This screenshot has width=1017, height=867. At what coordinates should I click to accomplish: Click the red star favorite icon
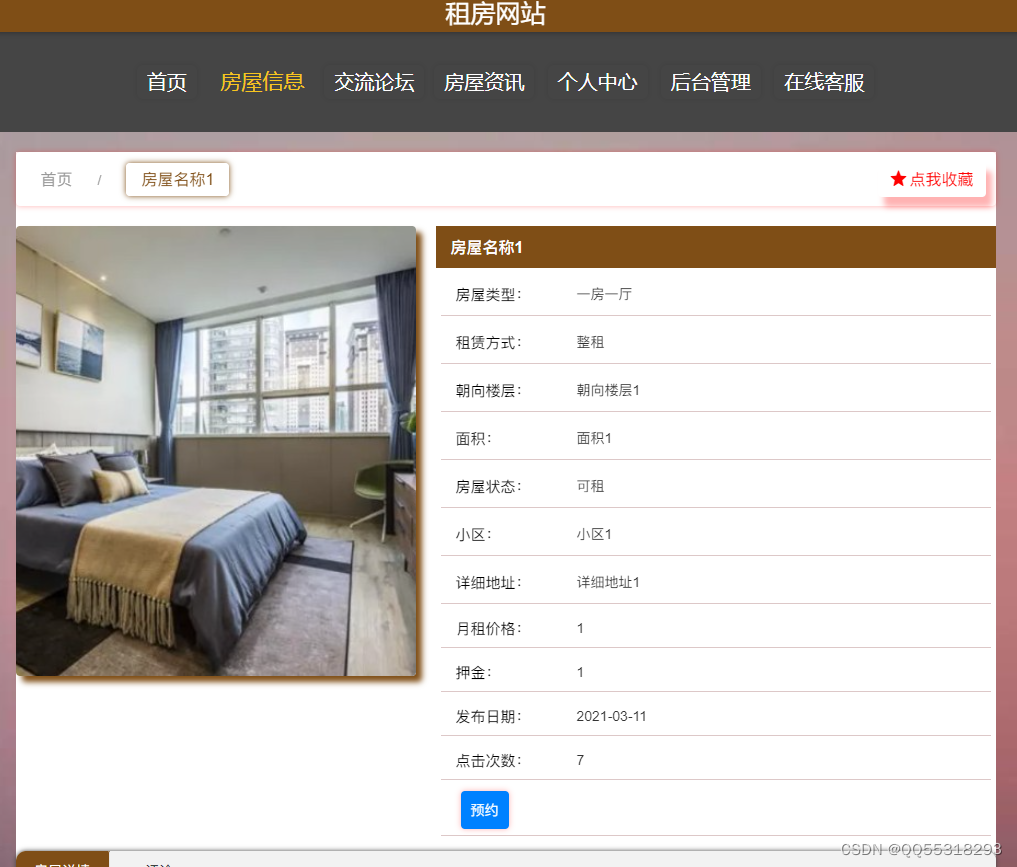(x=898, y=179)
